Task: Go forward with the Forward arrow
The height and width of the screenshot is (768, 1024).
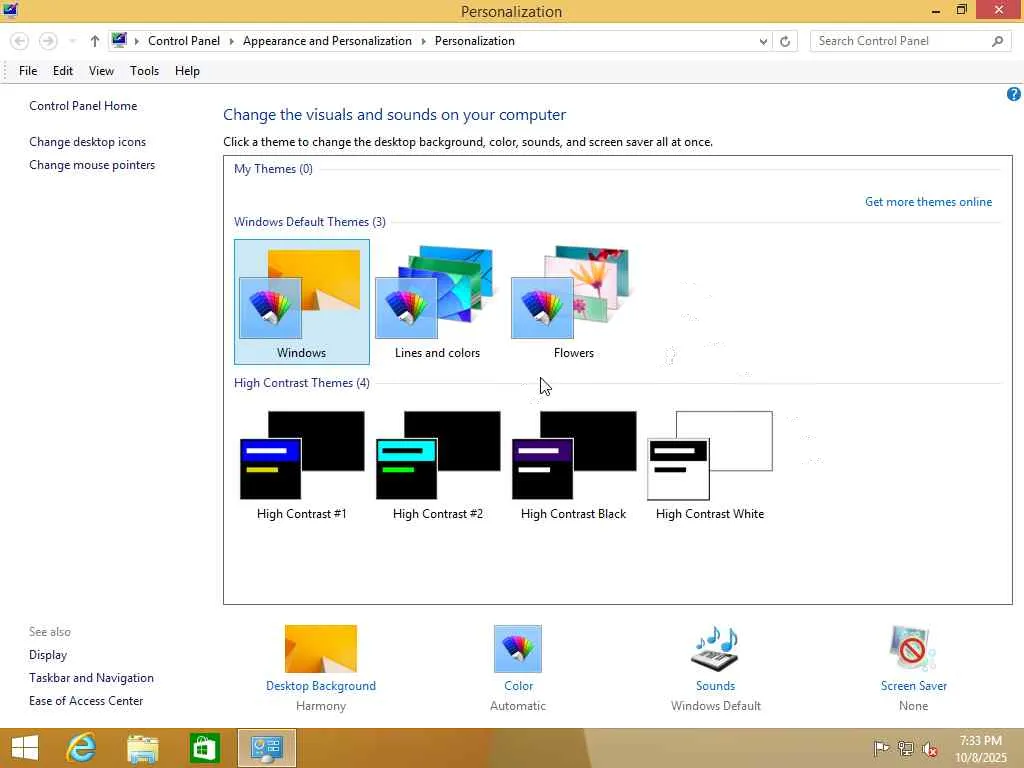Action: pos(48,41)
